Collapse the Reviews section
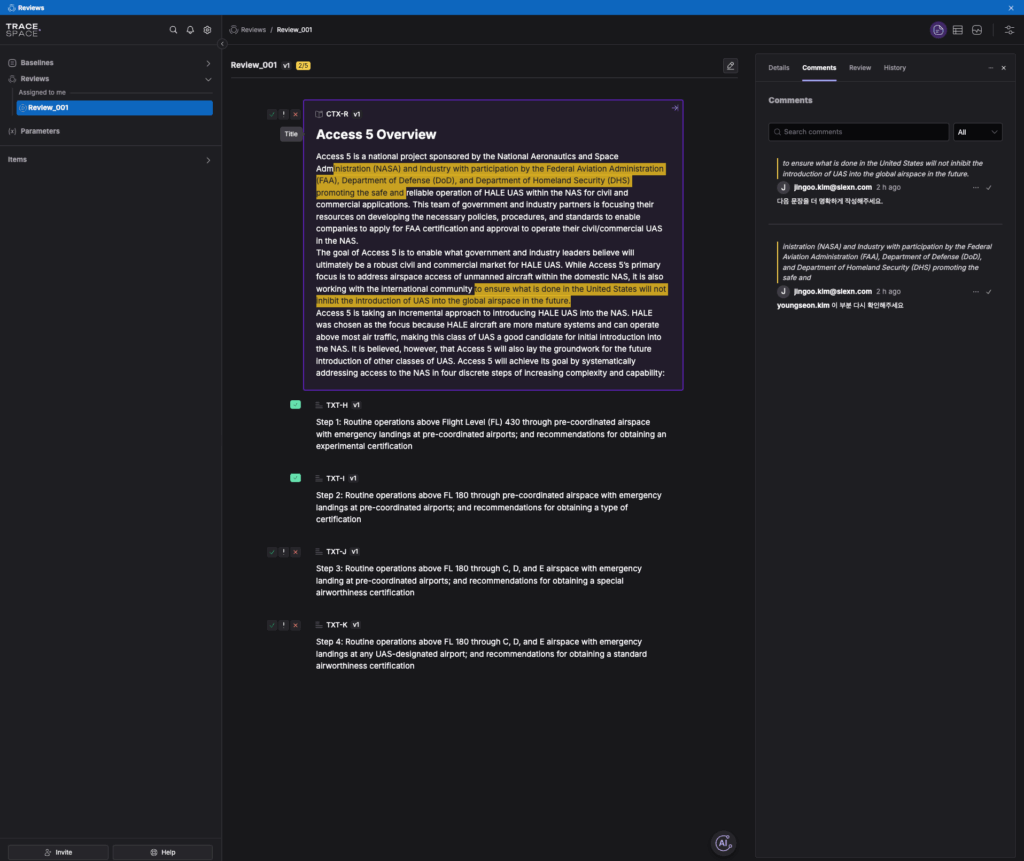This screenshot has height=861, width=1024. [208, 80]
